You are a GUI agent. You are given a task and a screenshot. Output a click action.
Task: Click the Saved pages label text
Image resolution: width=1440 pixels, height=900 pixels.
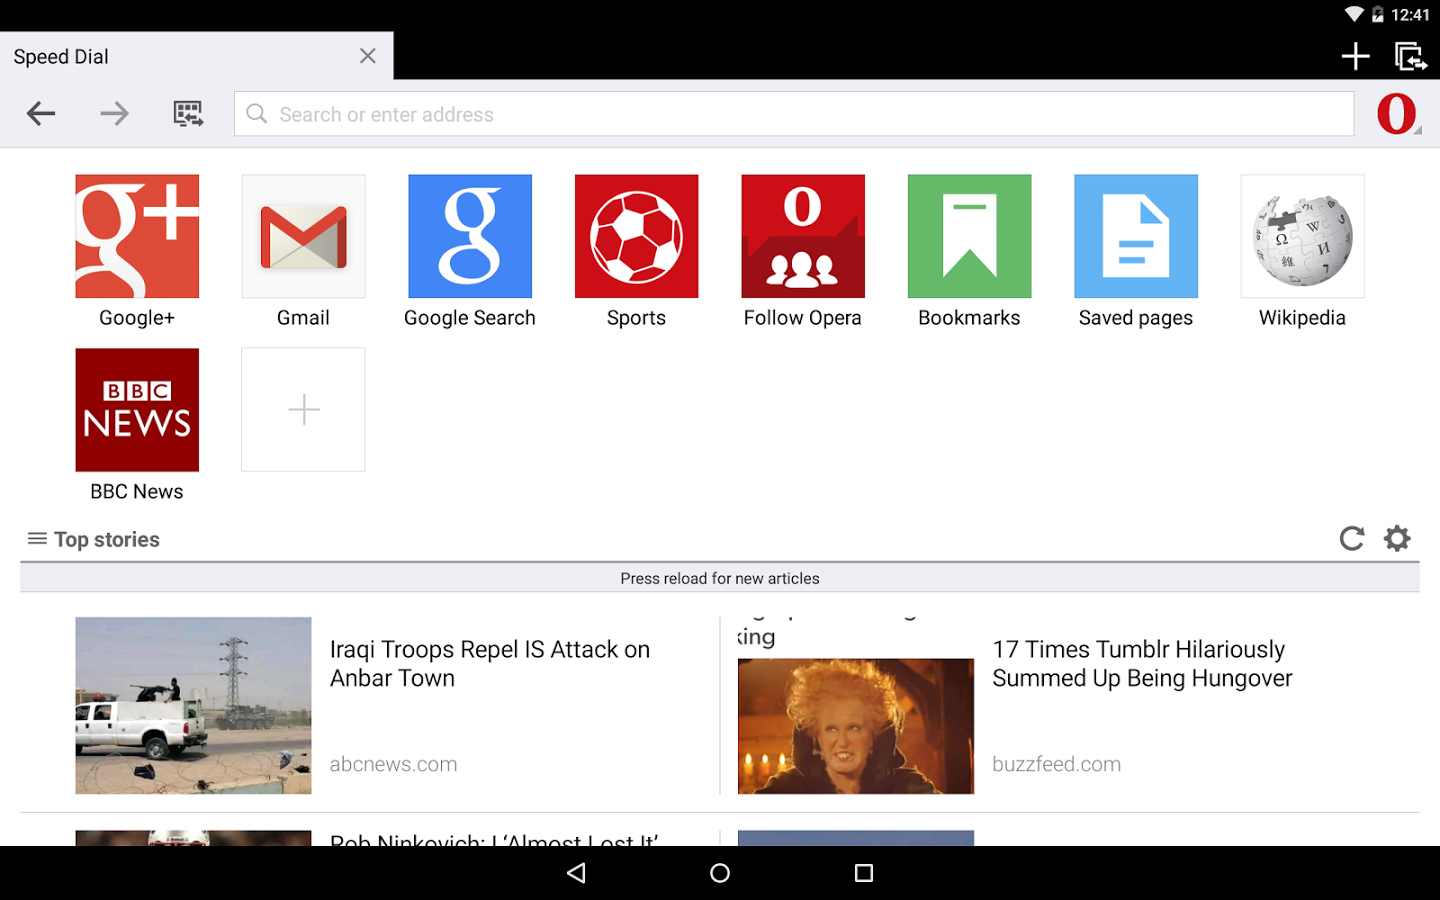click(1136, 318)
